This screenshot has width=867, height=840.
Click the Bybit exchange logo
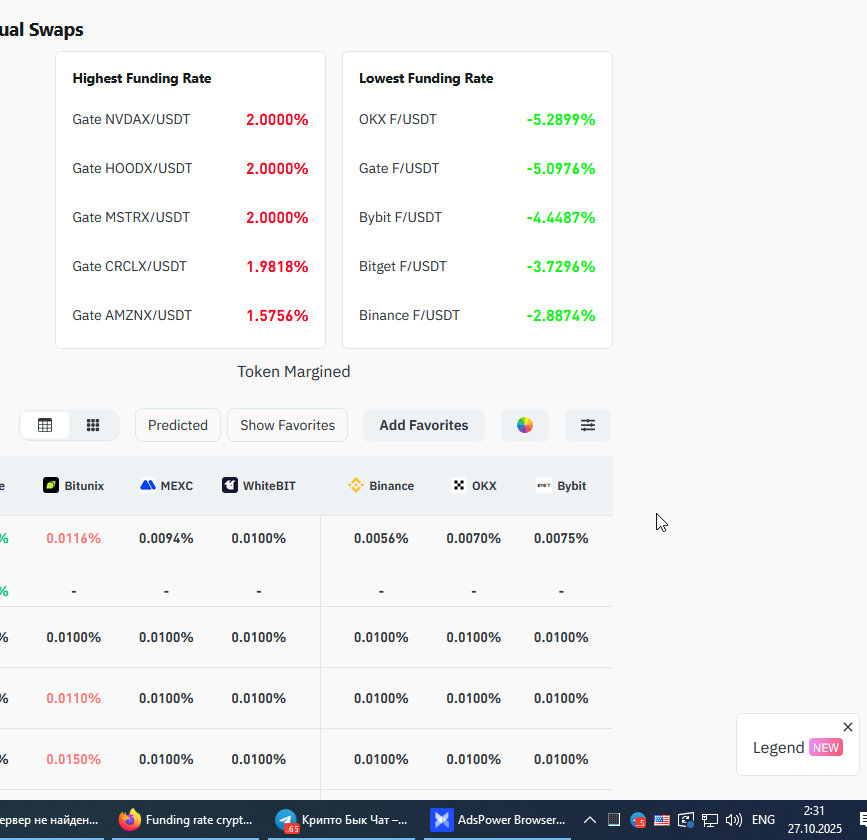(544, 486)
